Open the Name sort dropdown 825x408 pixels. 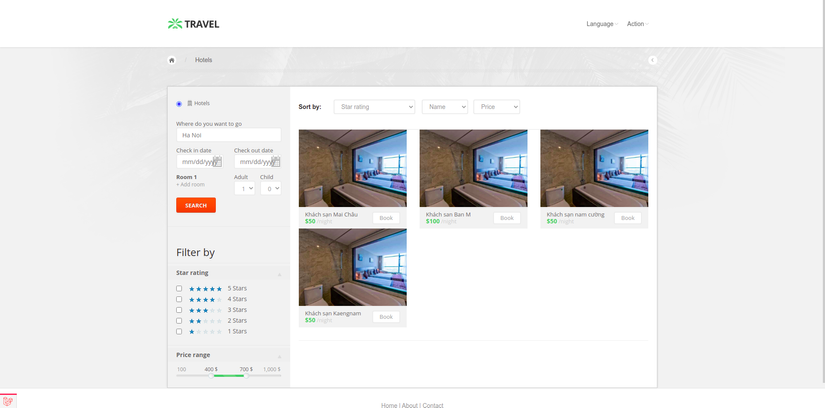(x=445, y=107)
